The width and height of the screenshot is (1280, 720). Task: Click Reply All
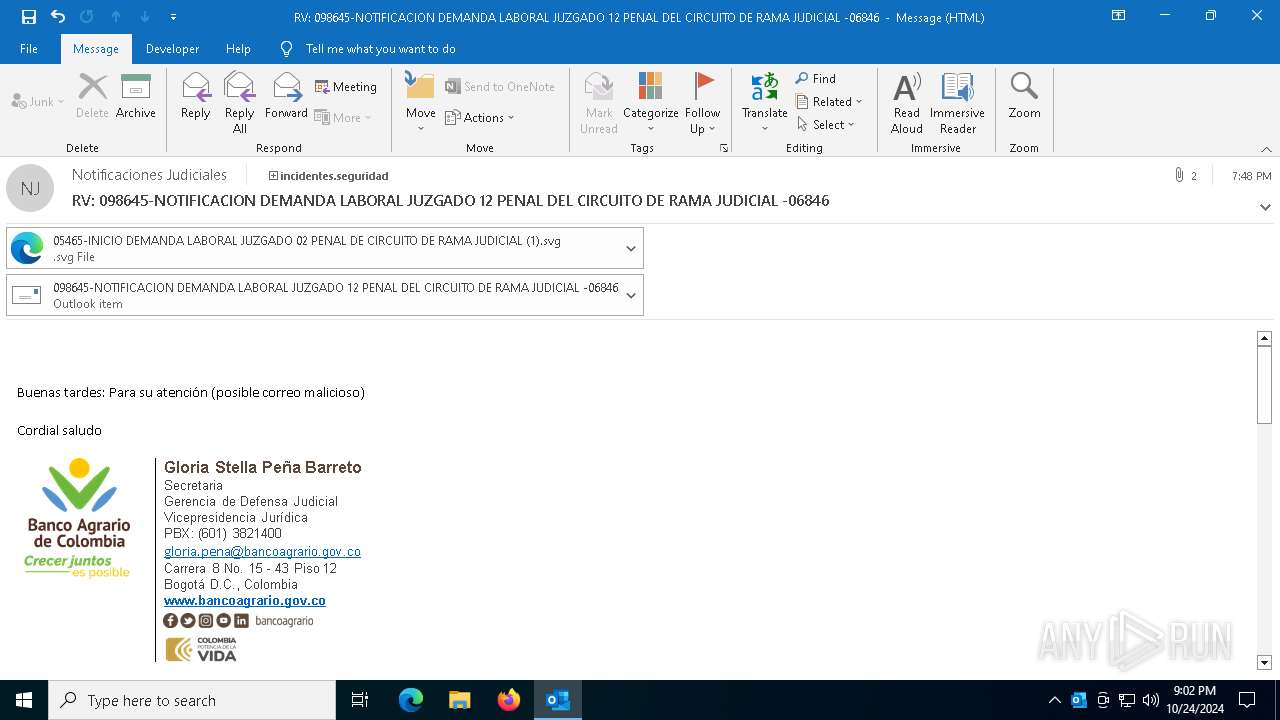coord(240,102)
